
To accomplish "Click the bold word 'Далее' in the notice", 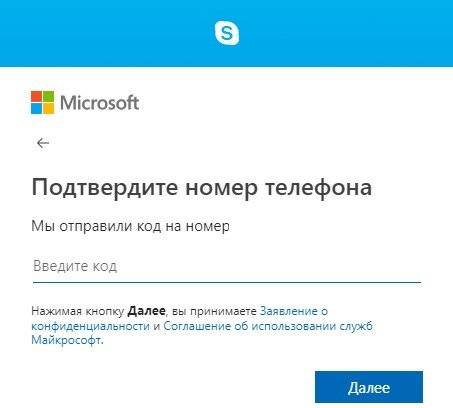I will [x=147, y=311].
